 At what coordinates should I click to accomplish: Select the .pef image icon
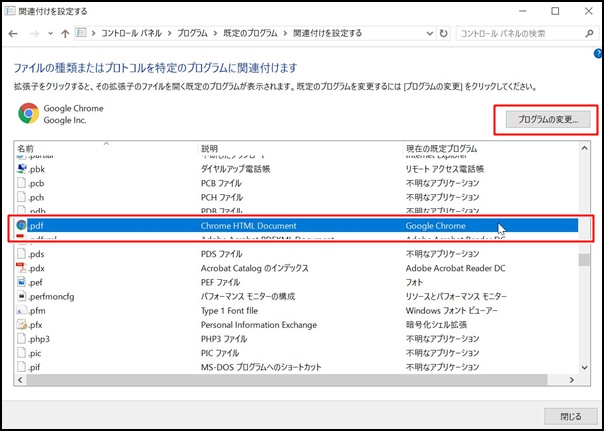pyautogui.click(x=22, y=282)
